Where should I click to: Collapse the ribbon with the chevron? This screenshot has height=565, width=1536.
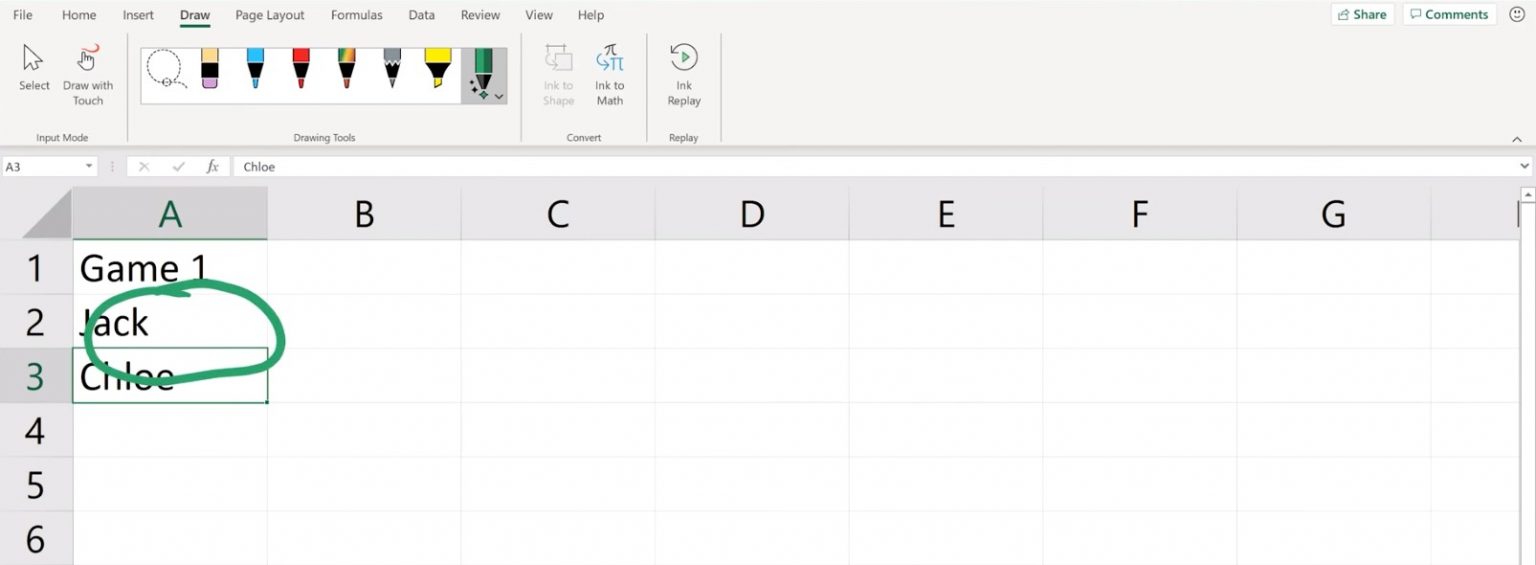[1516, 139]
